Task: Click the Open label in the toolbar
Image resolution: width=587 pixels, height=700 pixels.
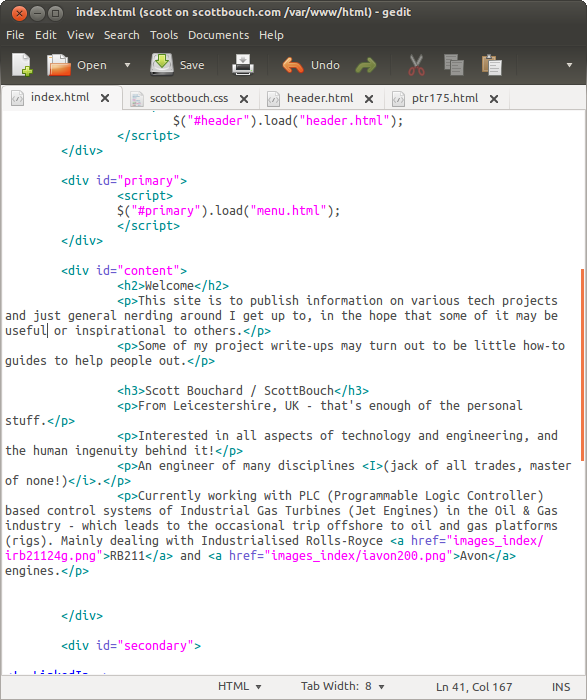Action: (x=92, y=65)
